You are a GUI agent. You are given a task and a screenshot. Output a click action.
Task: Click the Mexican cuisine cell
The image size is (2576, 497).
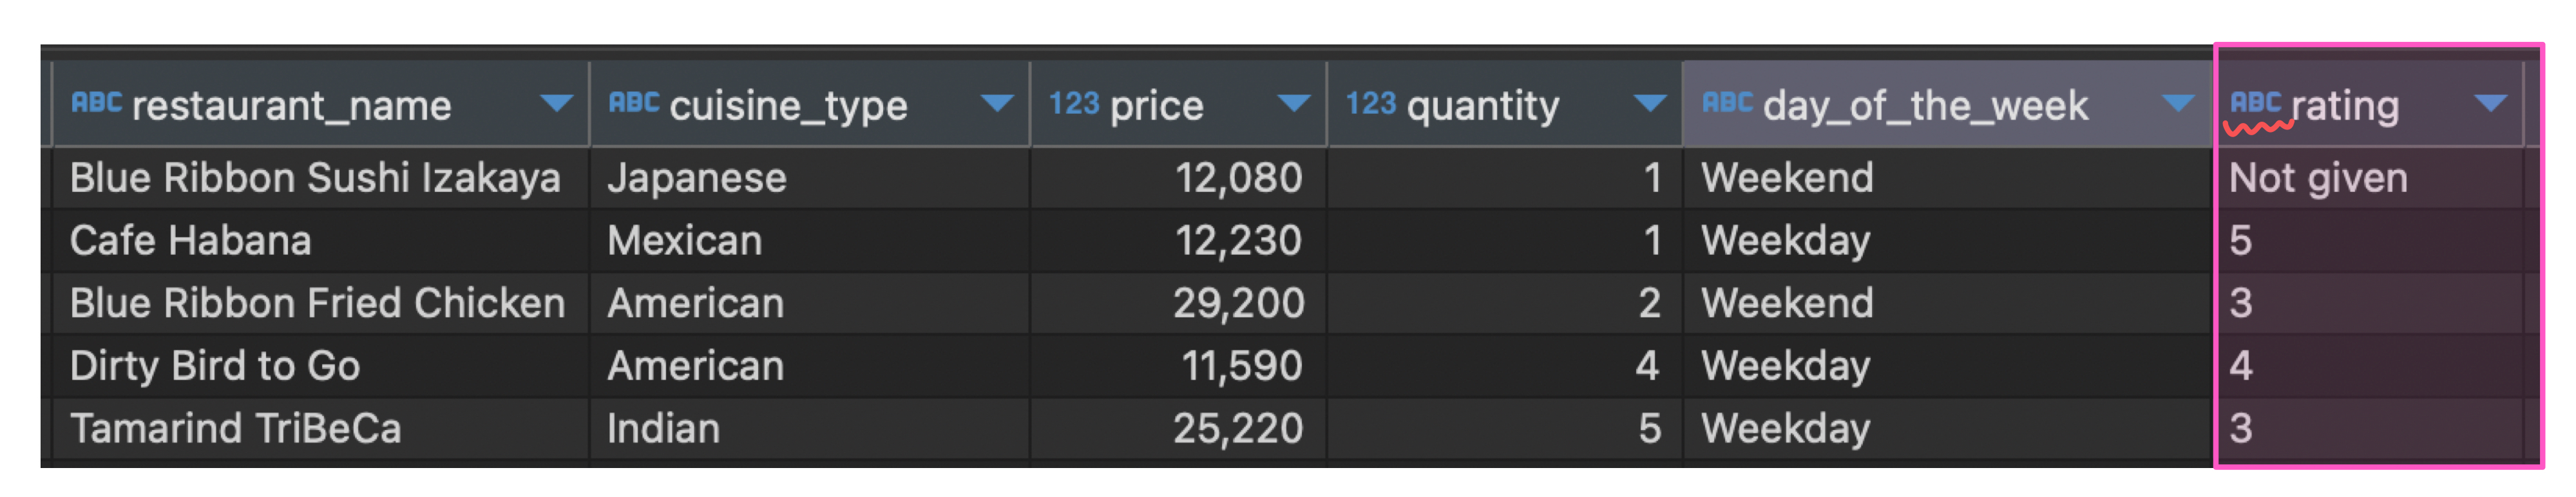[810, 241]
